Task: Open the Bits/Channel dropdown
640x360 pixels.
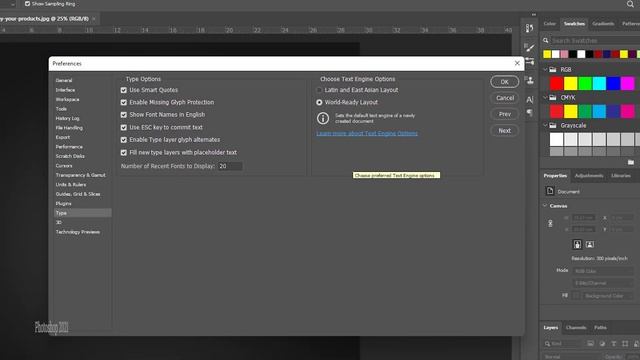Action: [x=603, y=283]
